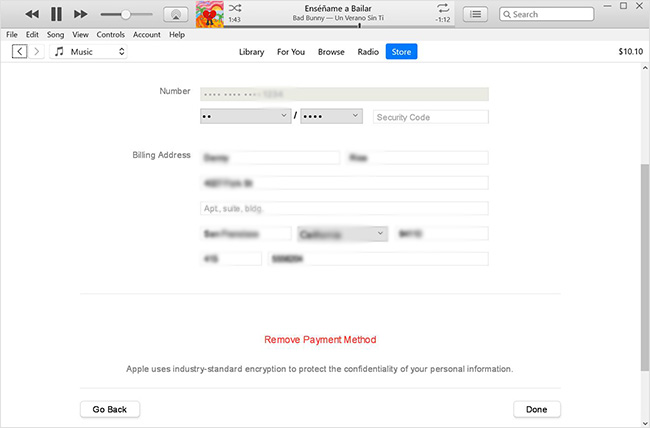This screenshot has width=650, height=428.
Task: Select the Store tab
Action: pos(401,52)
